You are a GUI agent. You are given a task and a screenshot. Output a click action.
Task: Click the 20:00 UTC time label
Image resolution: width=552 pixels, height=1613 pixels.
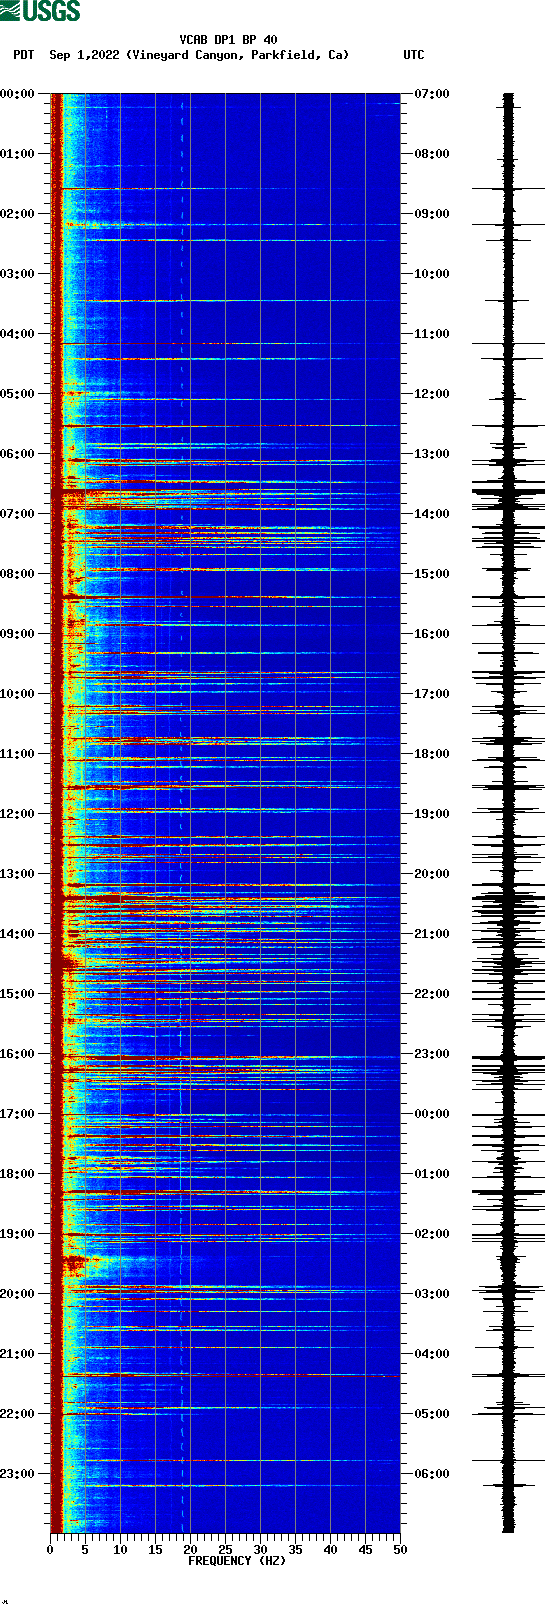(x=432, y=874)
